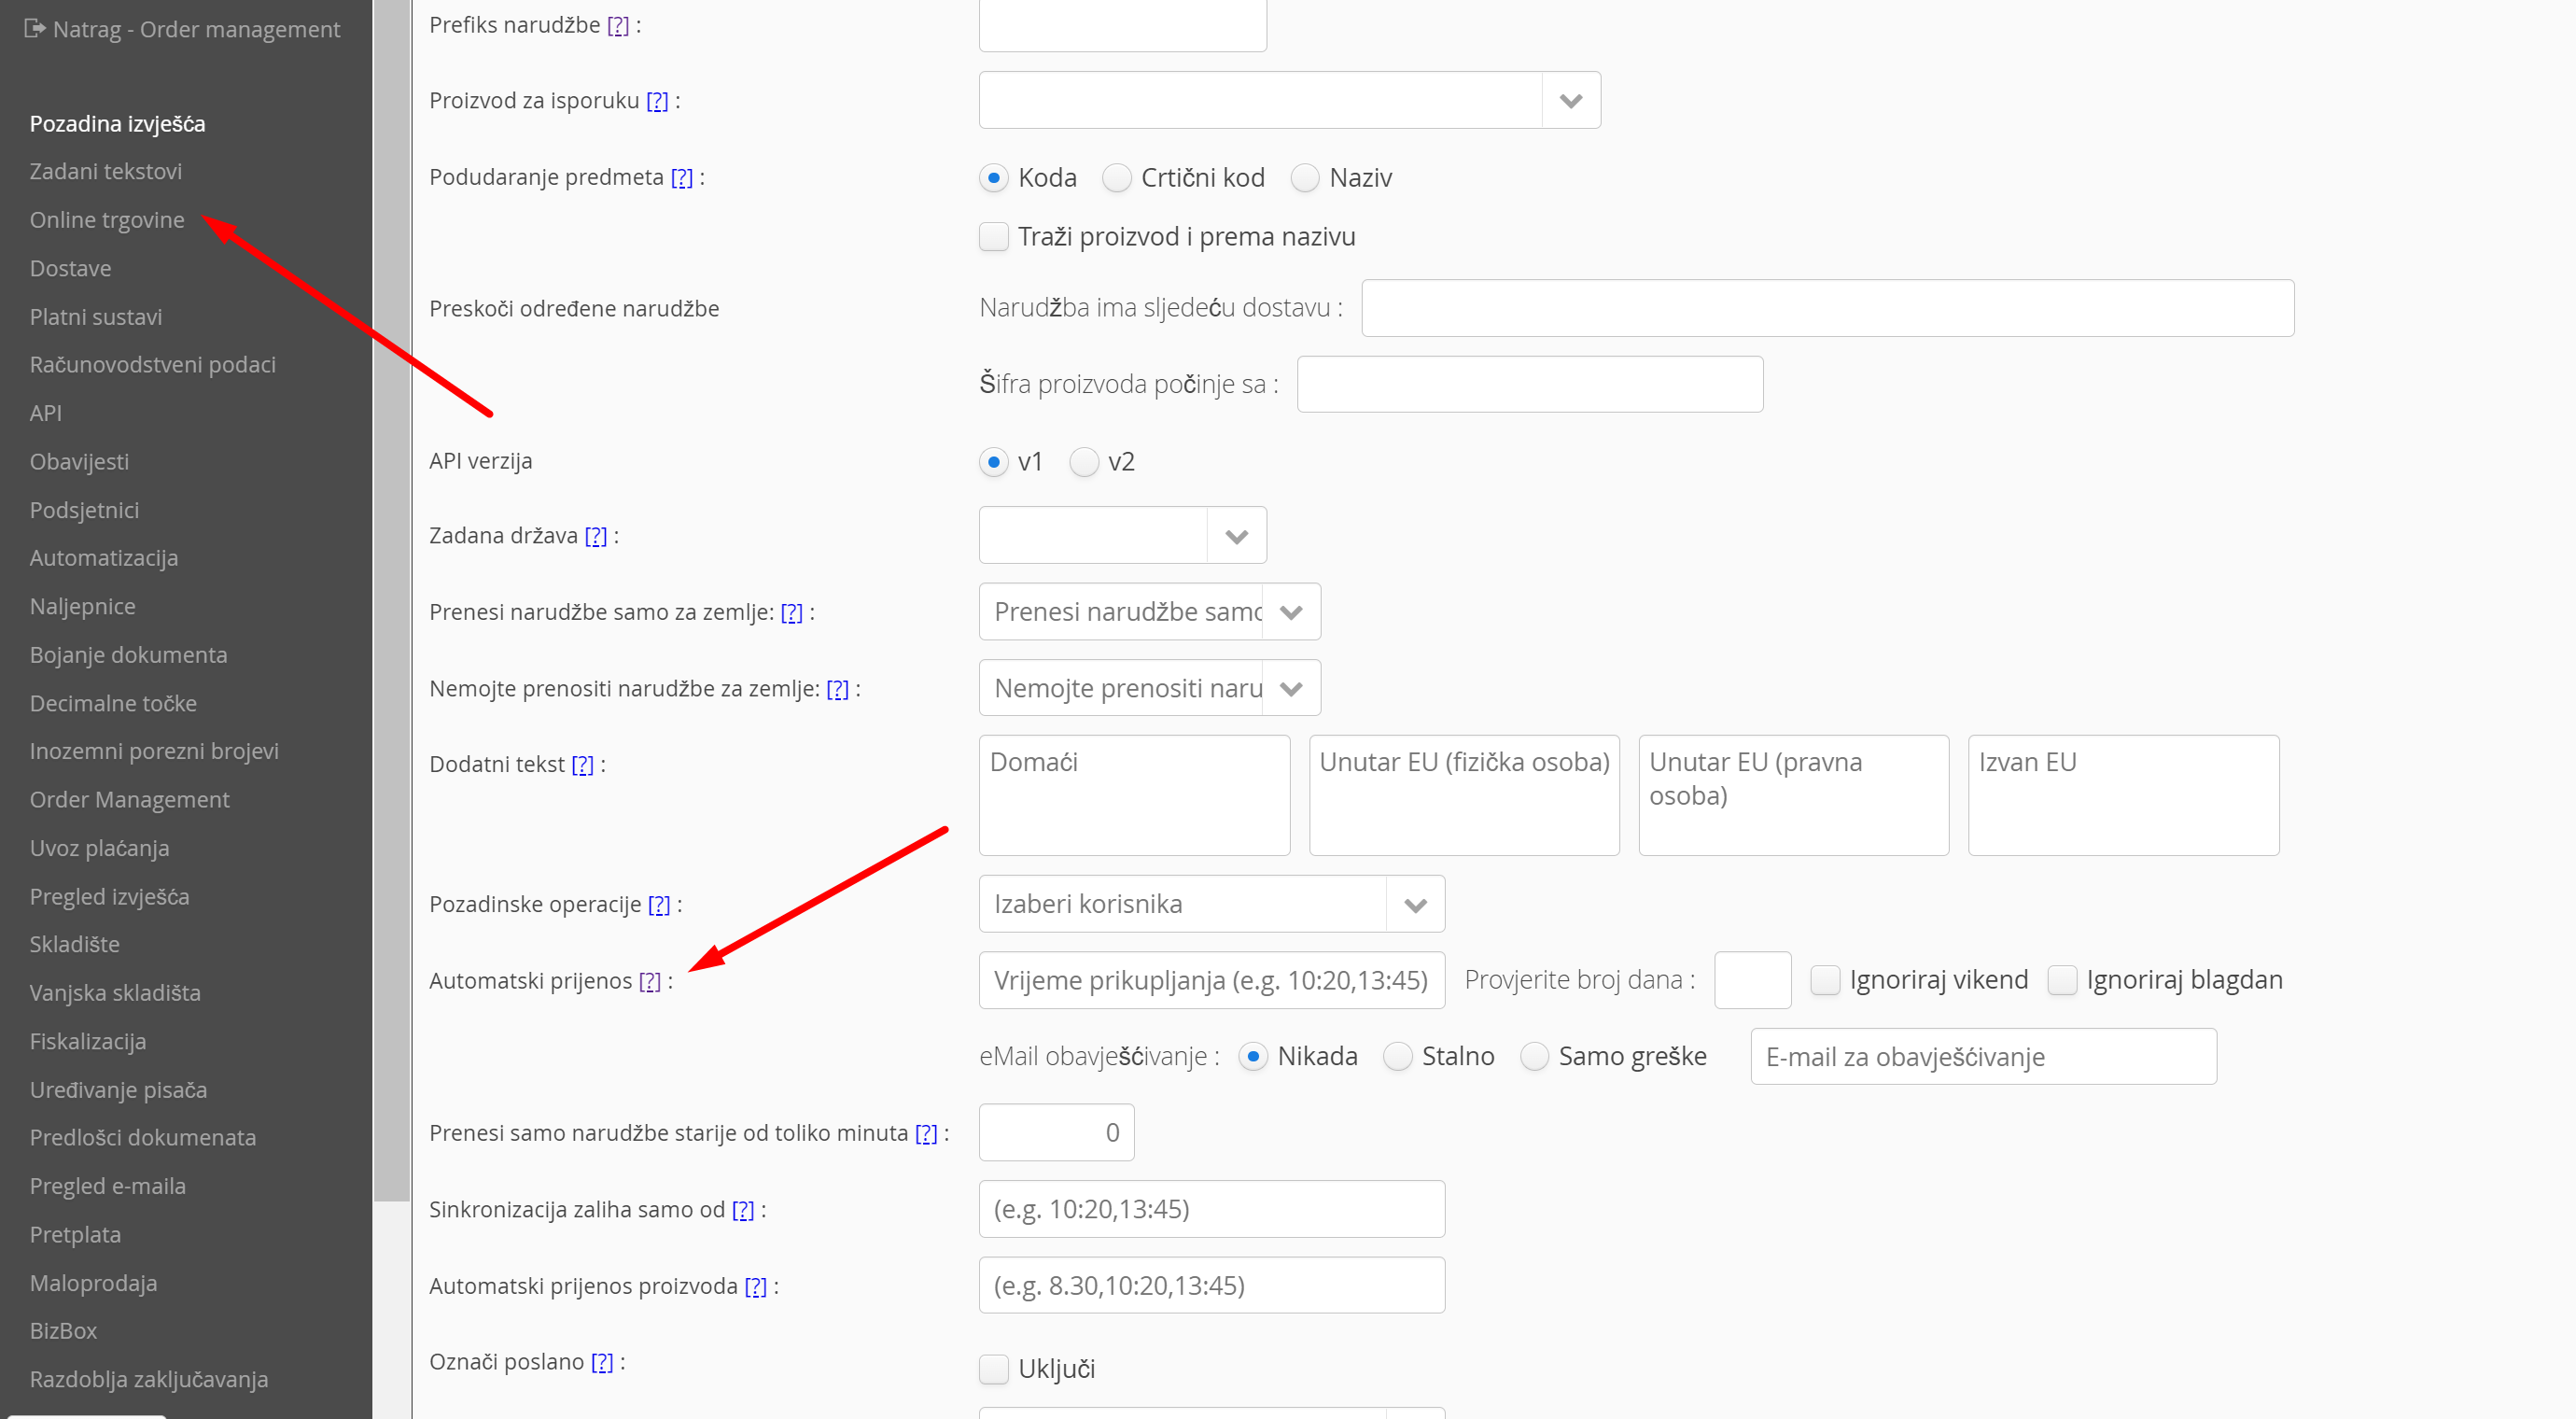Check the Ignoriraj vikend box

(1825, 980)
